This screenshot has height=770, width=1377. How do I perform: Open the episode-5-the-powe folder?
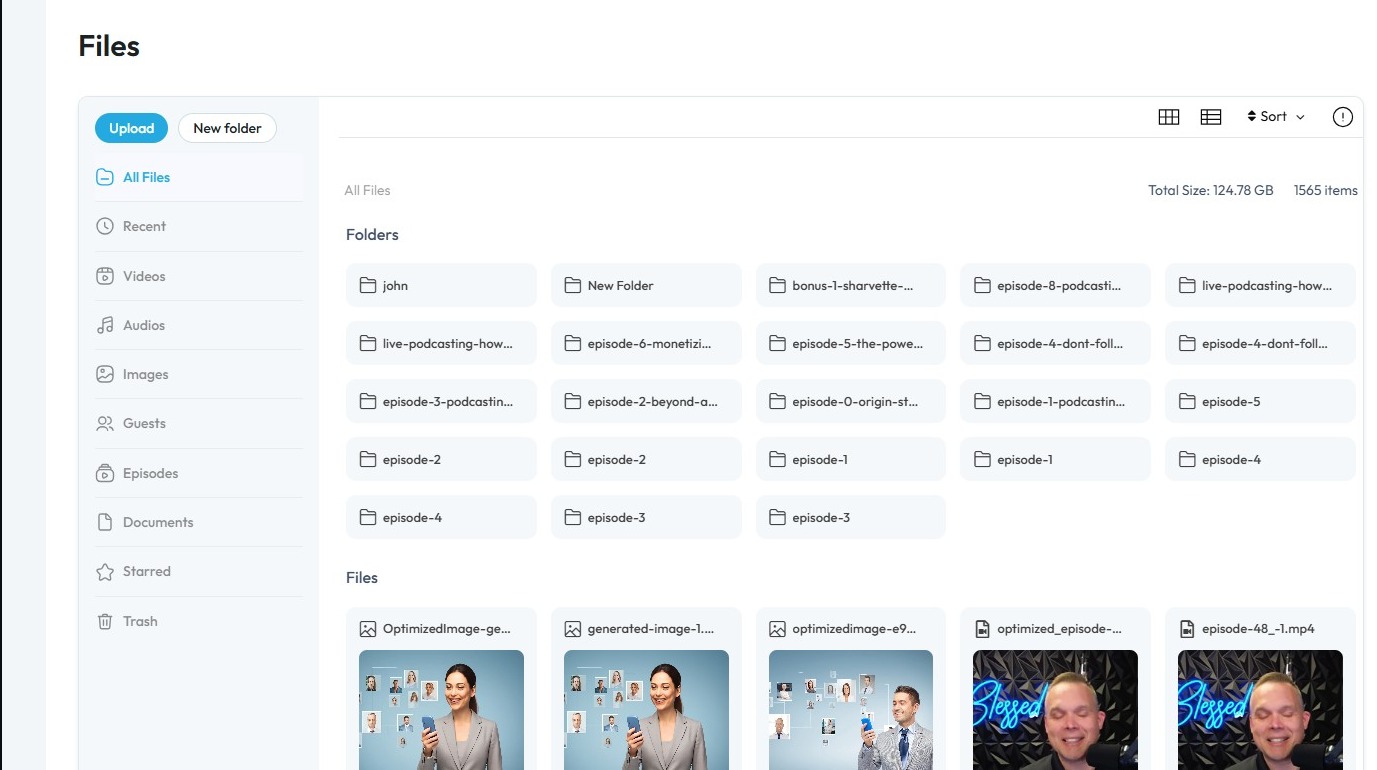coord(851,343)
